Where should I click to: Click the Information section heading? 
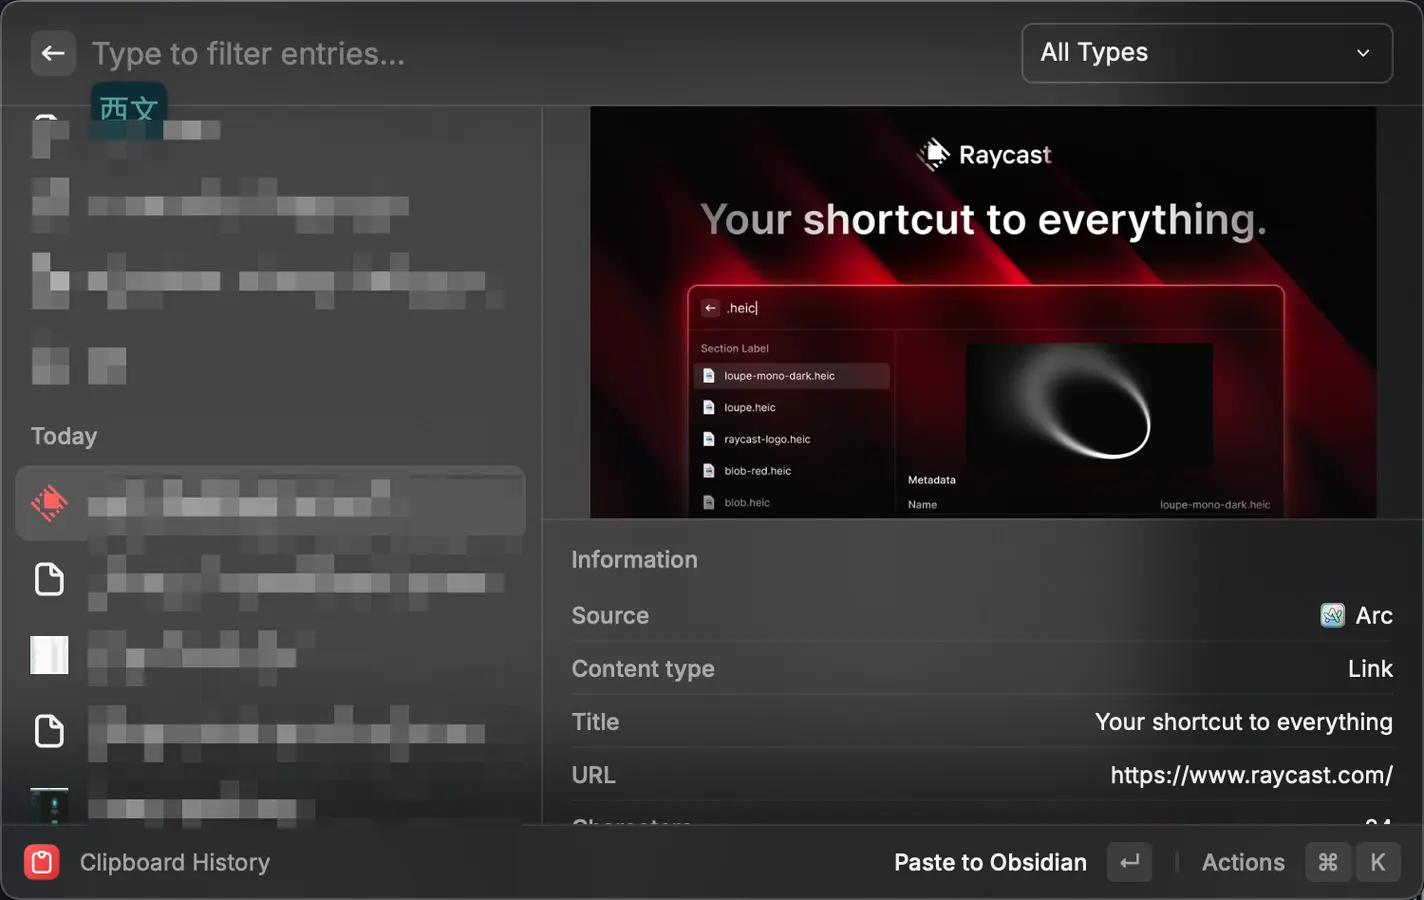point(634,560)
